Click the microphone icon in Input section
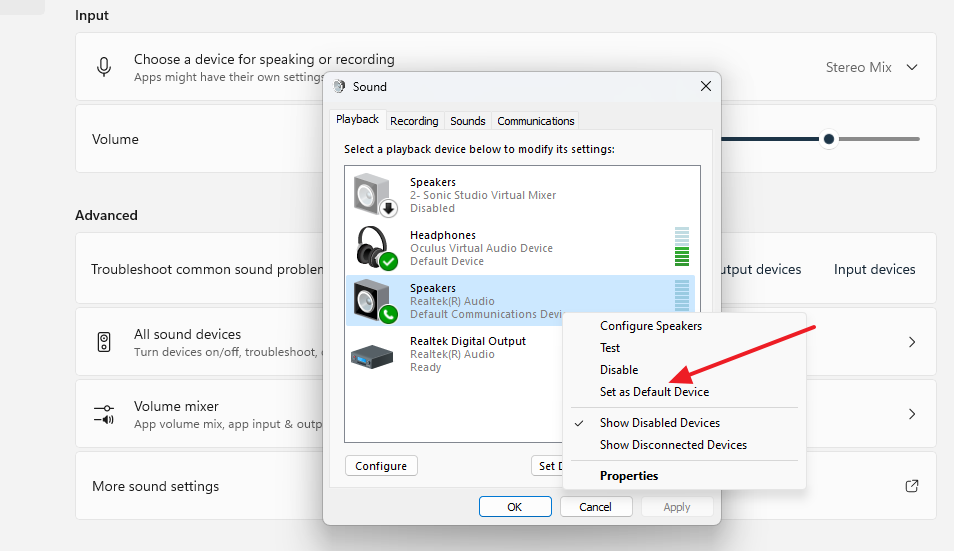This screenshot has height=551, width=954. point(104,67)
